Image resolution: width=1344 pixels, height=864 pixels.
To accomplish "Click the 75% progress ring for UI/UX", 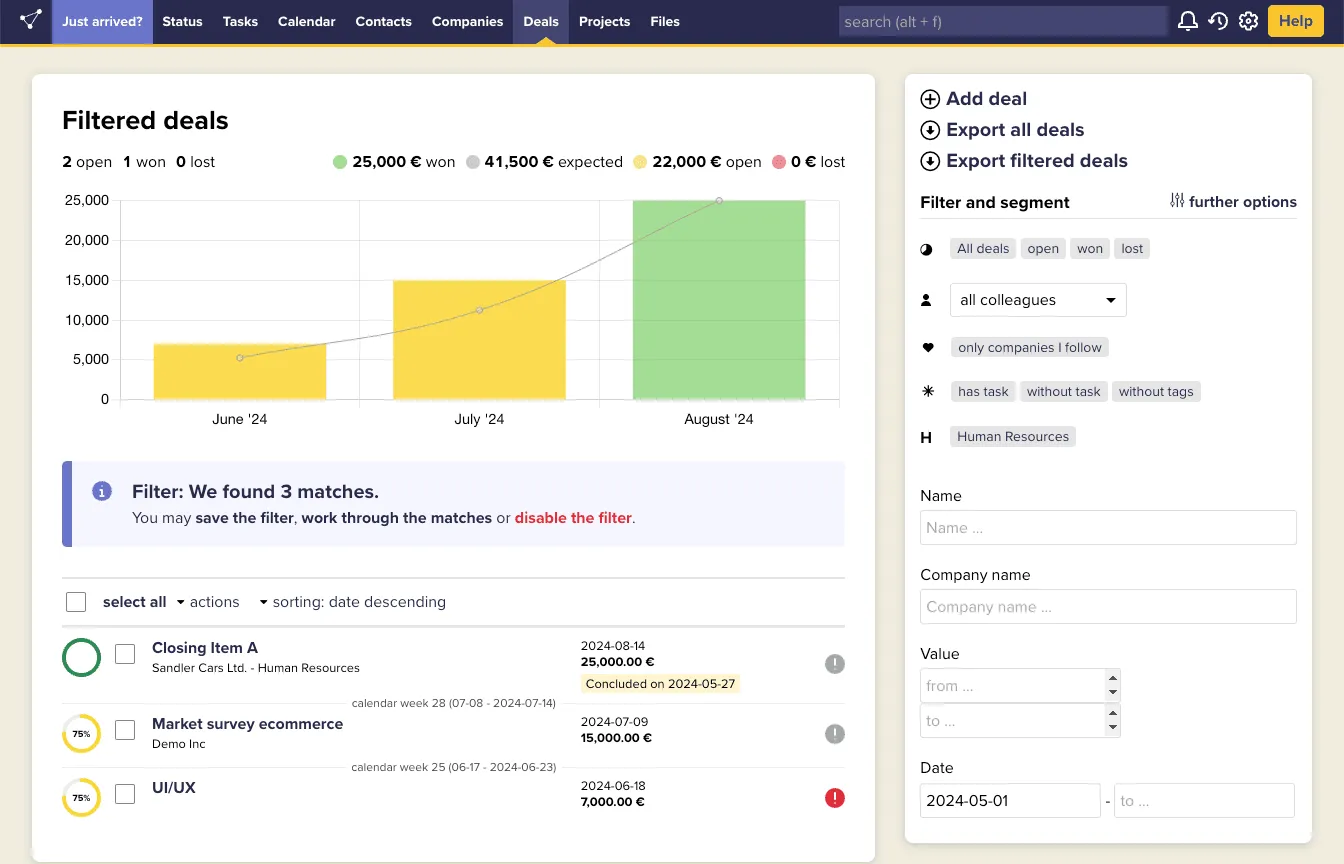I will click(x=82, y=798).
